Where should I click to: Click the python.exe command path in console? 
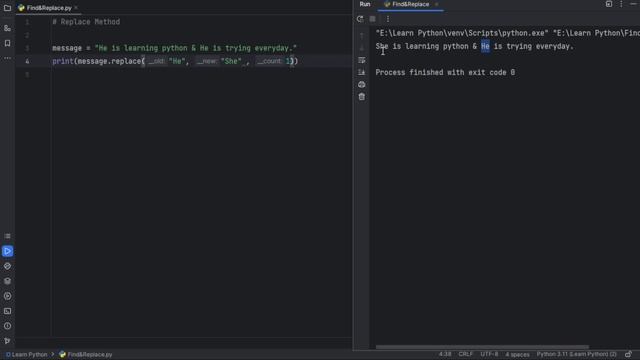[462, 33]
